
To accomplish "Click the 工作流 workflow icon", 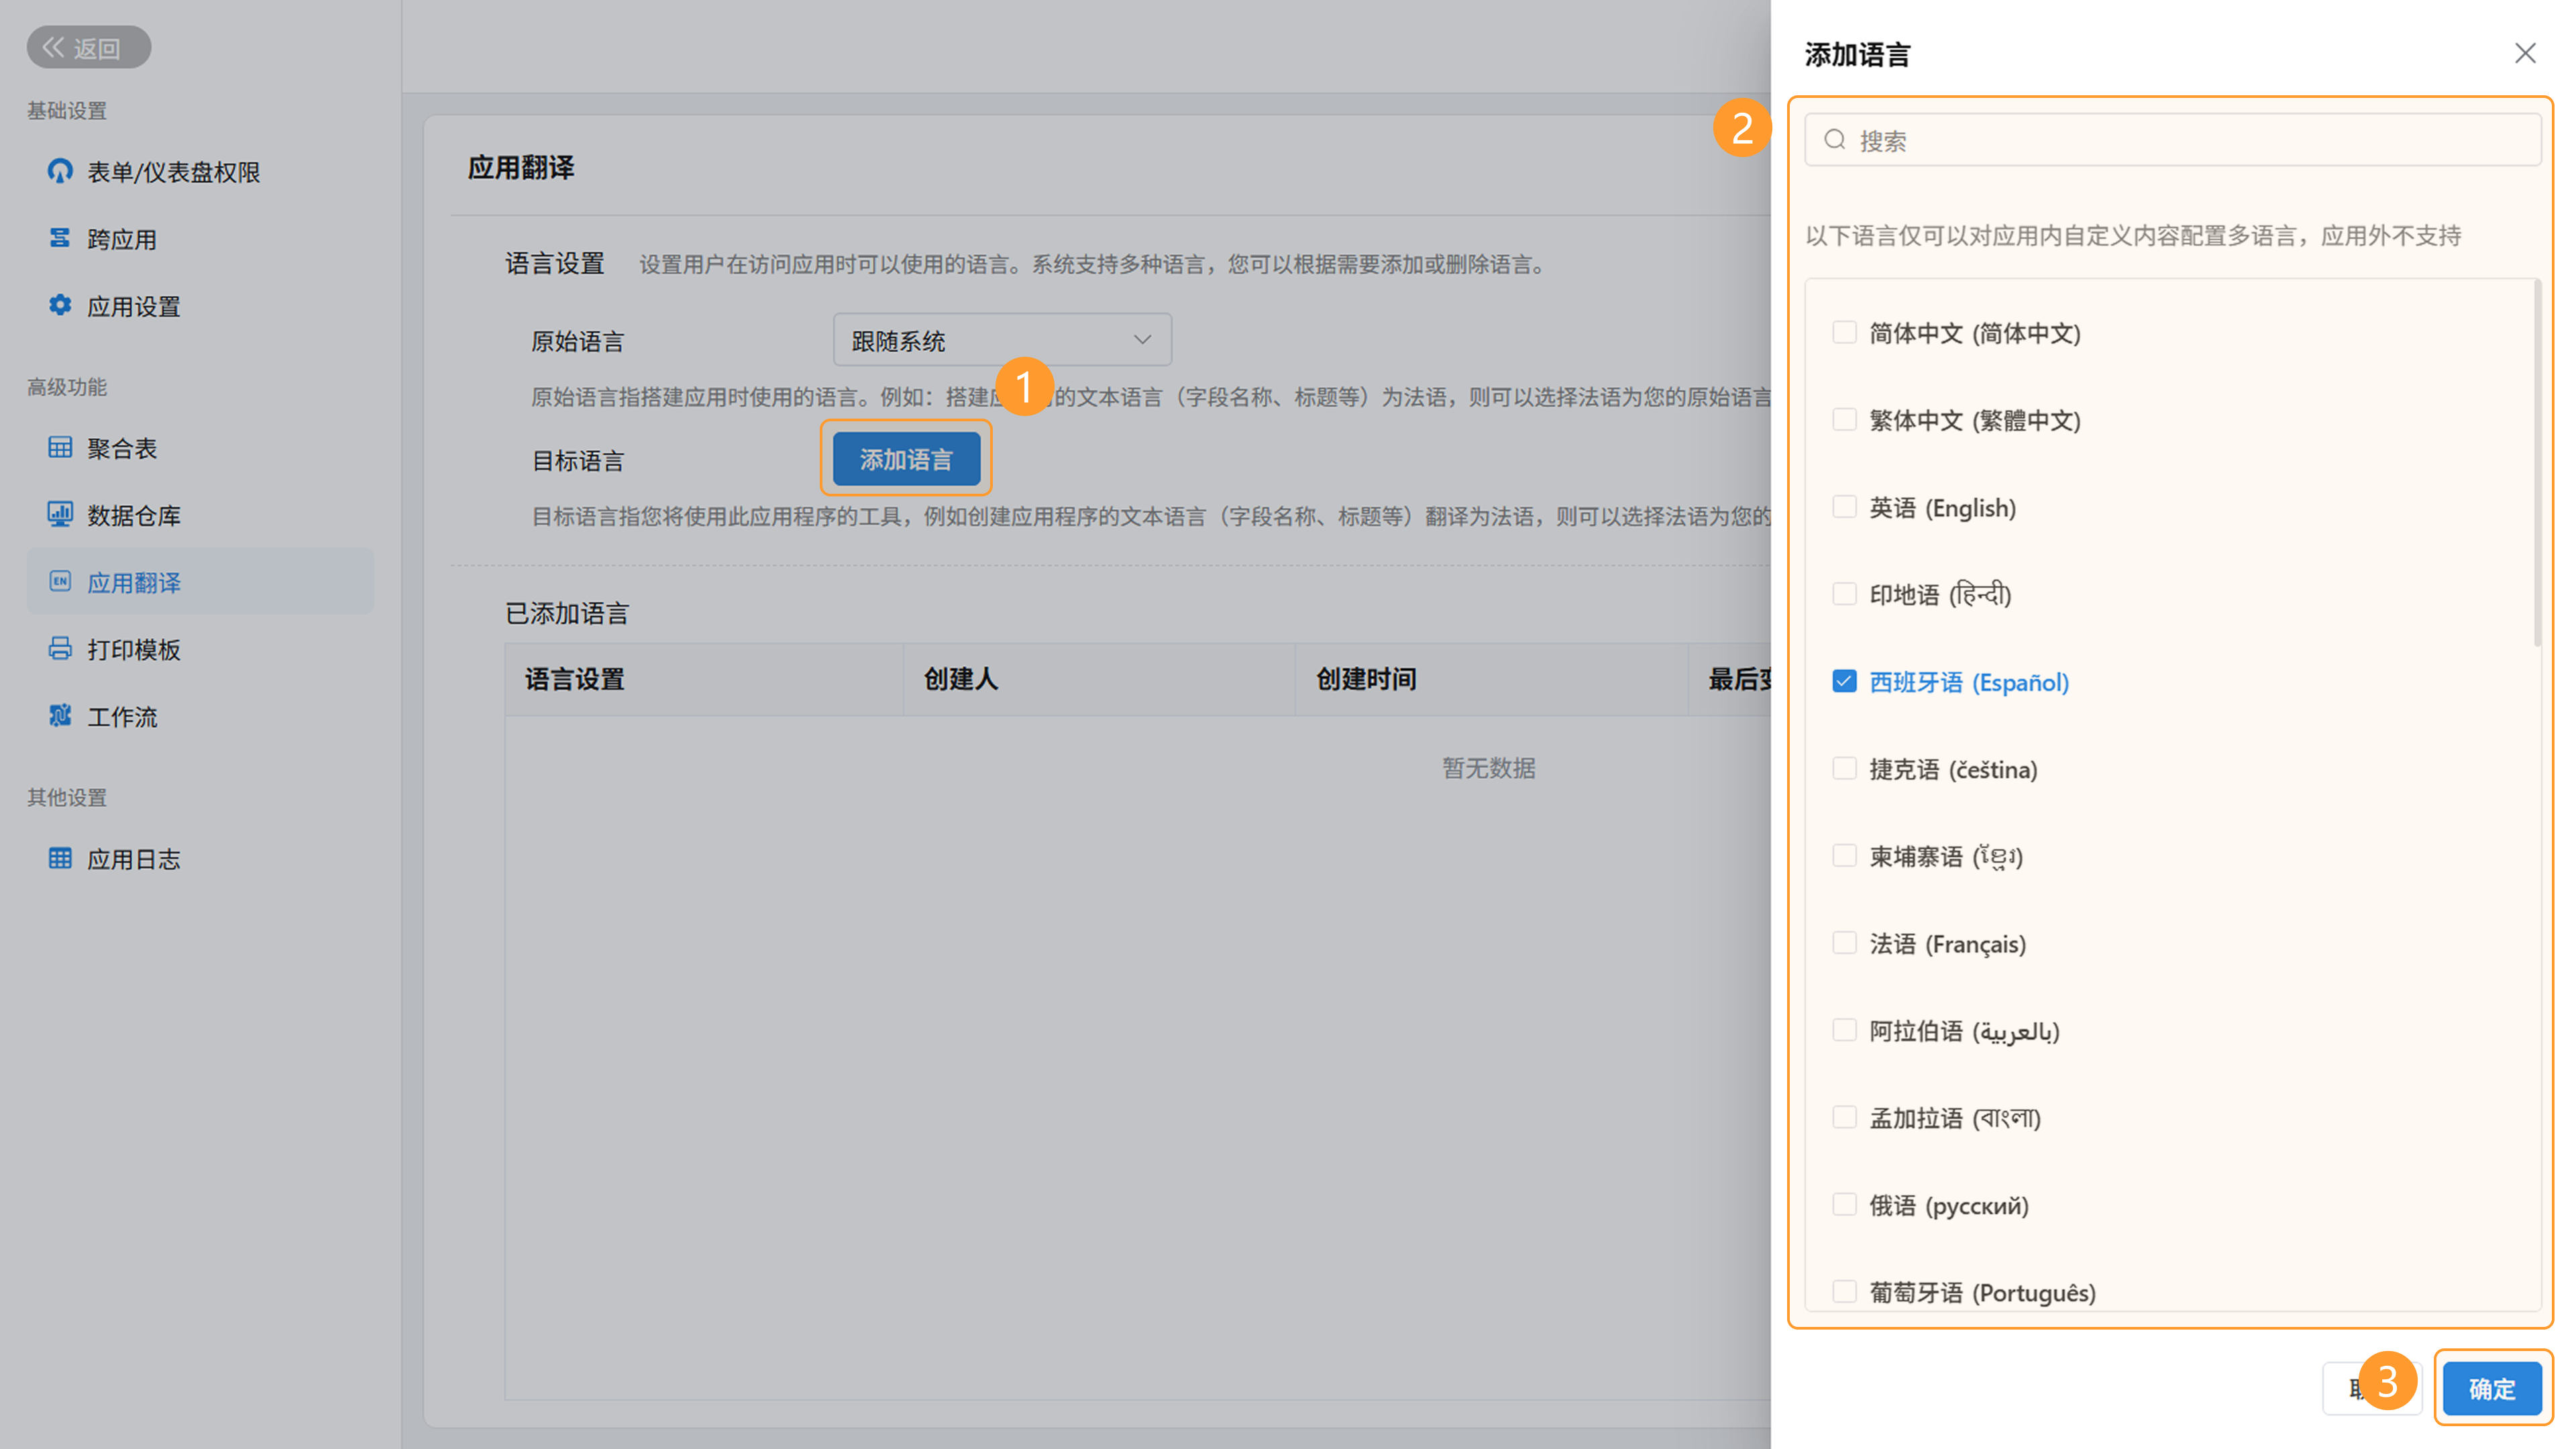I will pyautogui.click(x=60, y=715).
